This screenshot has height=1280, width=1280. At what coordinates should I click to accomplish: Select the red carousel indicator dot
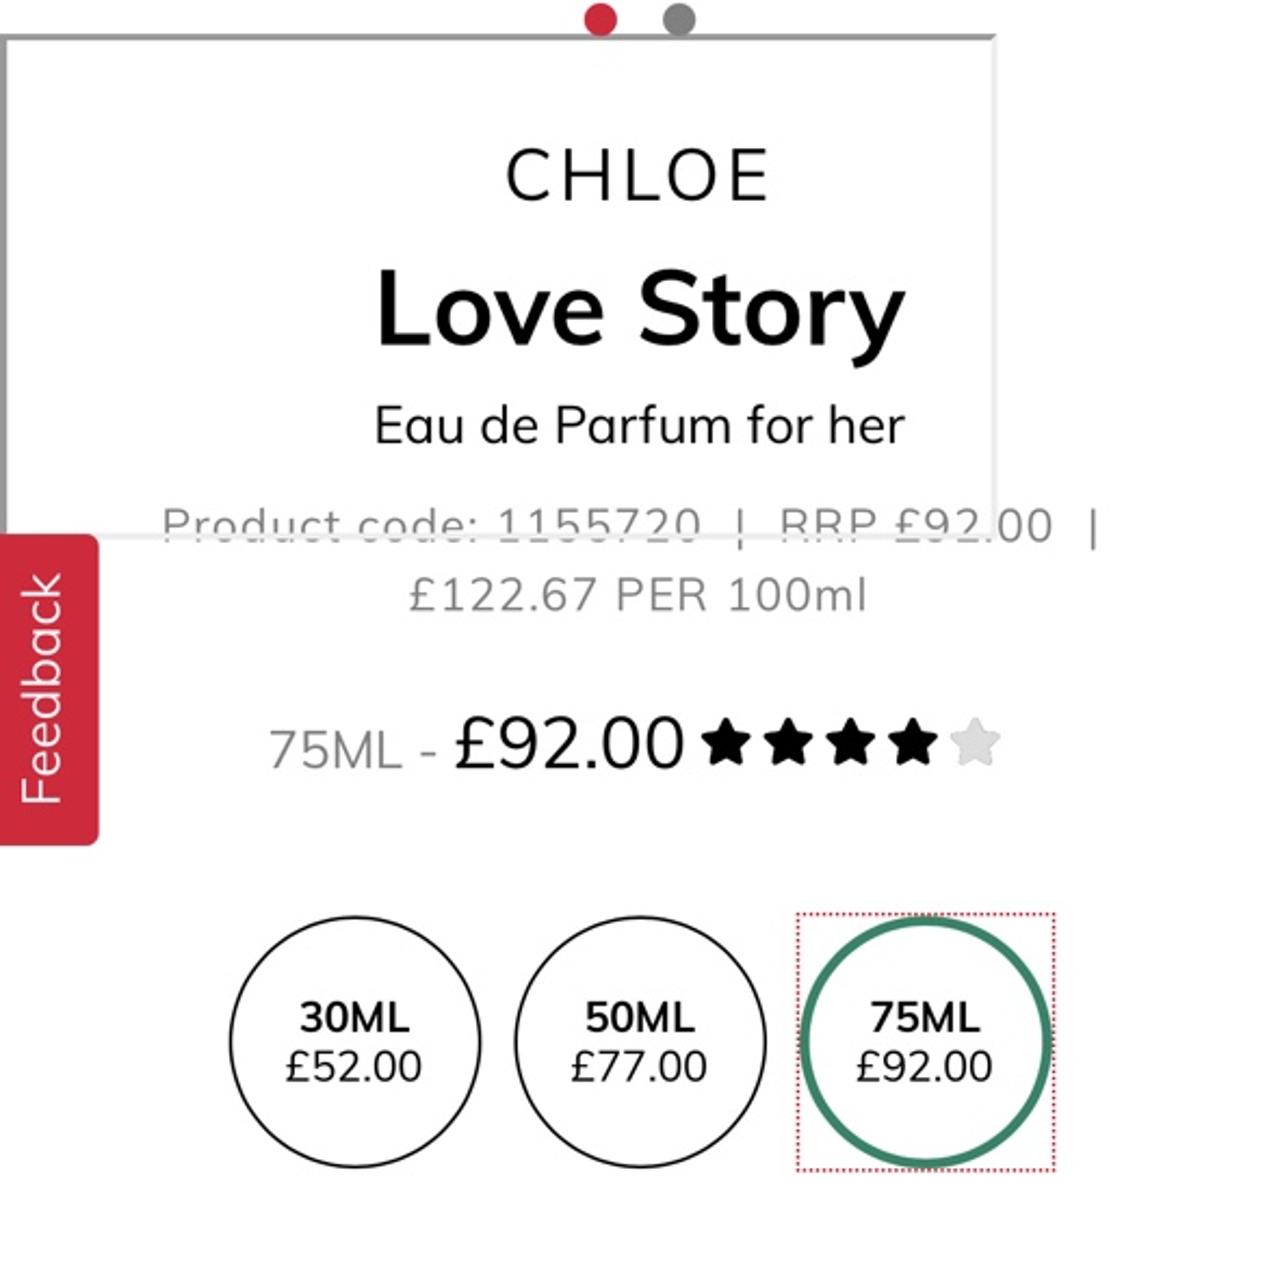tap(600, 19)
